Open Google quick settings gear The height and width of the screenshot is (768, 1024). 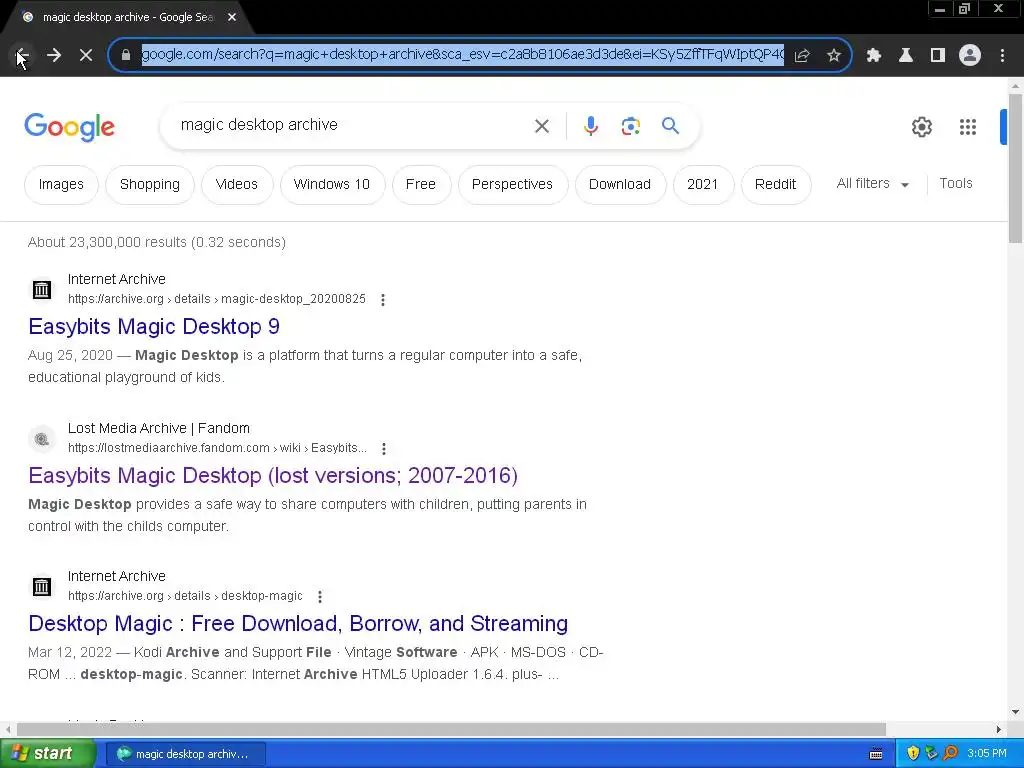[921, 127]
